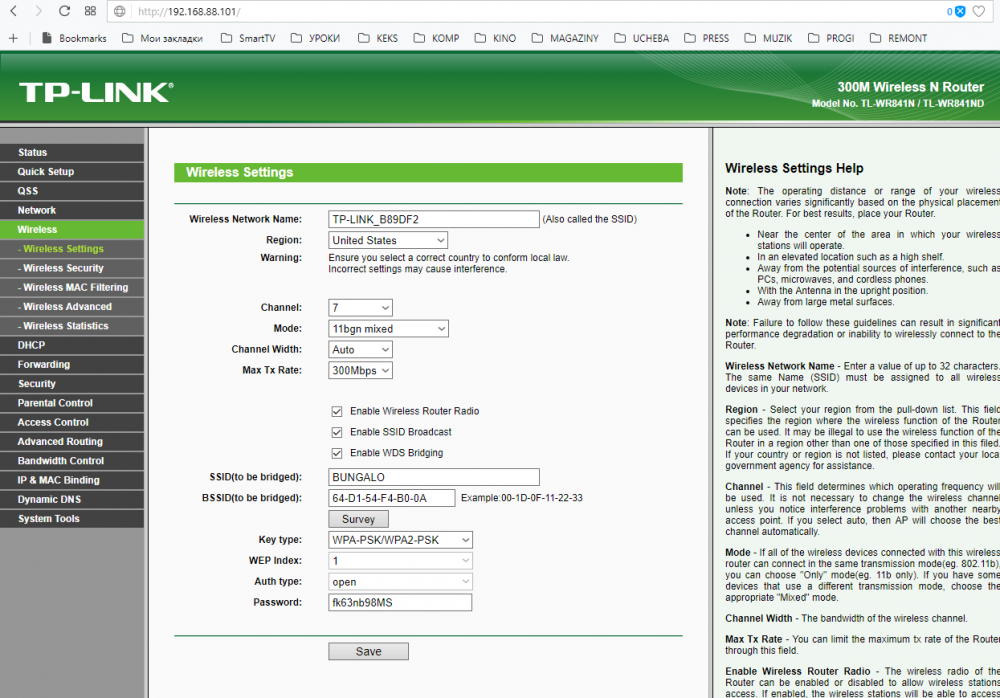Select DHCP from the left menu
This screenshot has height=698, width=1000.
[x=31, y=345]
